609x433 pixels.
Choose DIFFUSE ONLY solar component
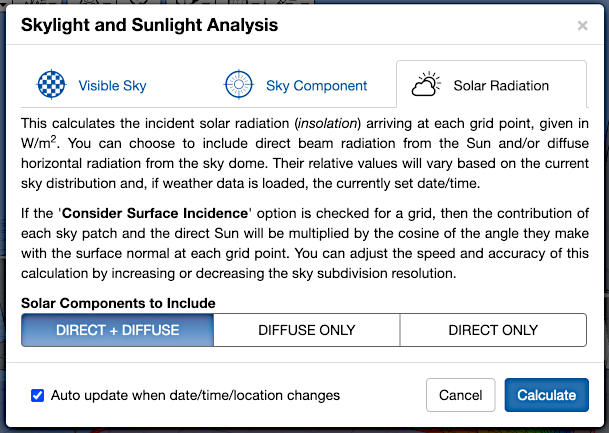coord(306,330)
